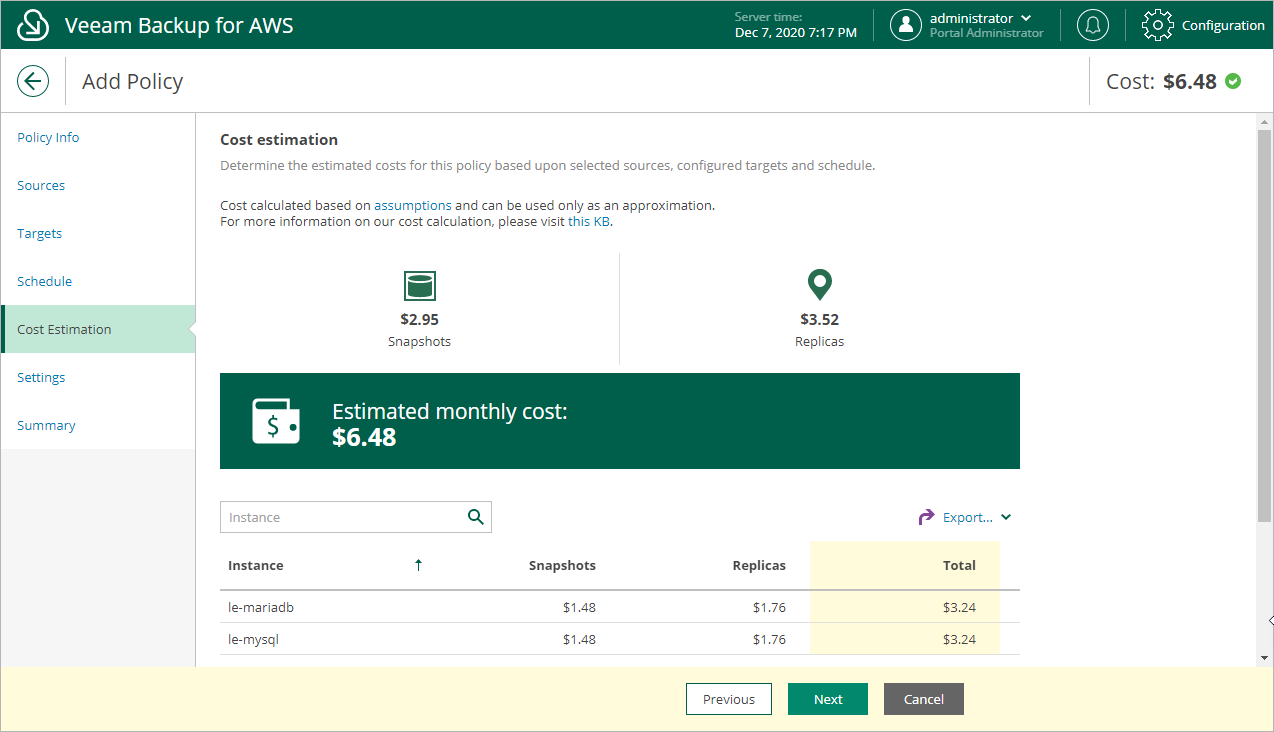Click le-mysql snapshots cost $1.48

579,639
